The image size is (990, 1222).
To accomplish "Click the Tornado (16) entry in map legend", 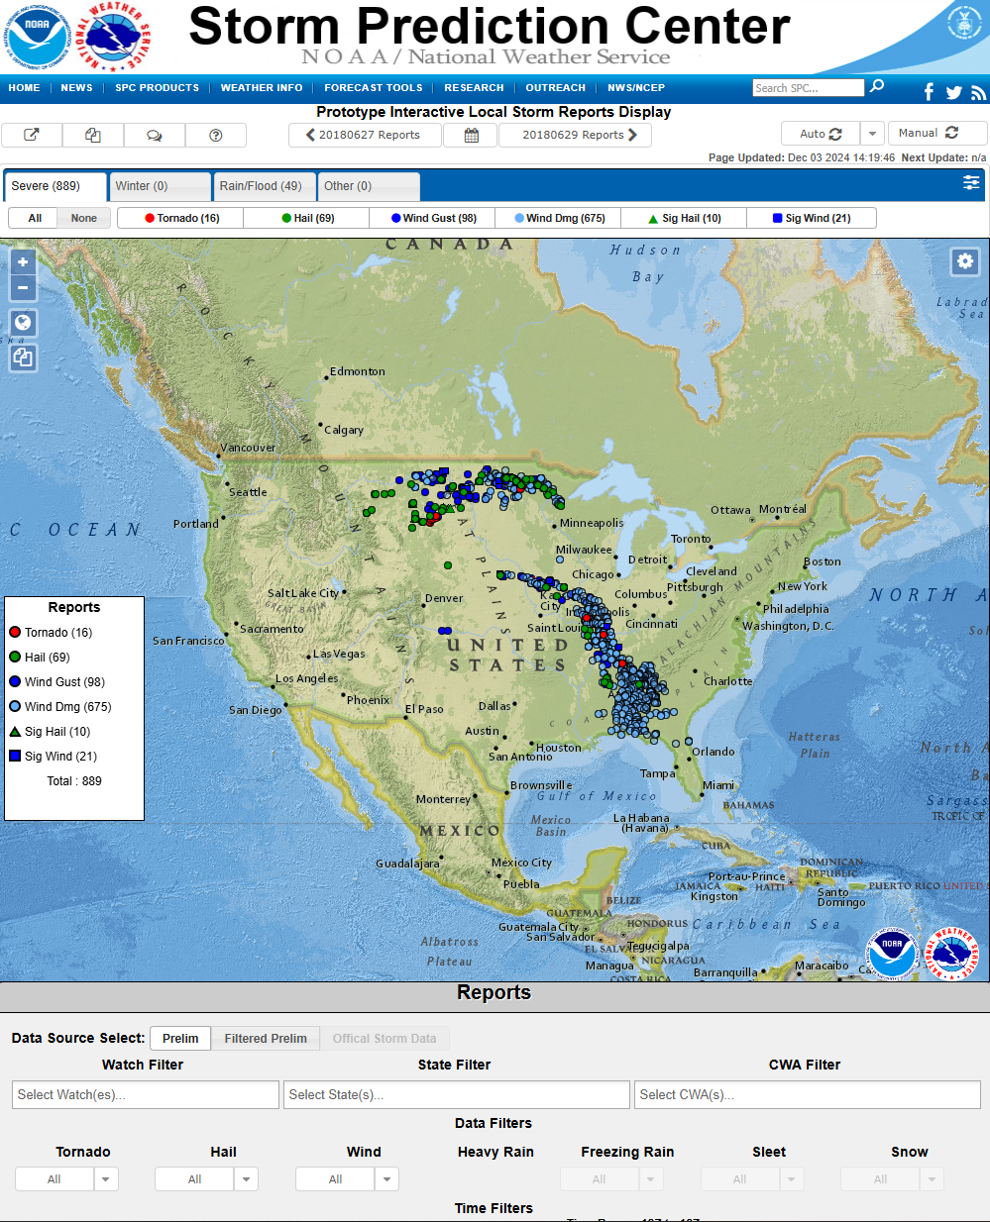I will point(51,632).
